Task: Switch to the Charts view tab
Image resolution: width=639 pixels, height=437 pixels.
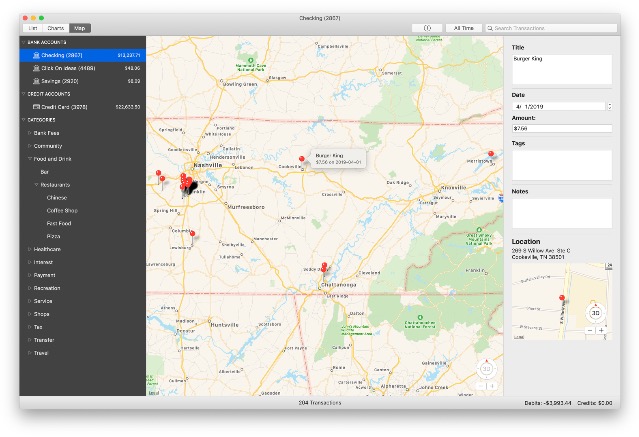Action: (56, 28)
